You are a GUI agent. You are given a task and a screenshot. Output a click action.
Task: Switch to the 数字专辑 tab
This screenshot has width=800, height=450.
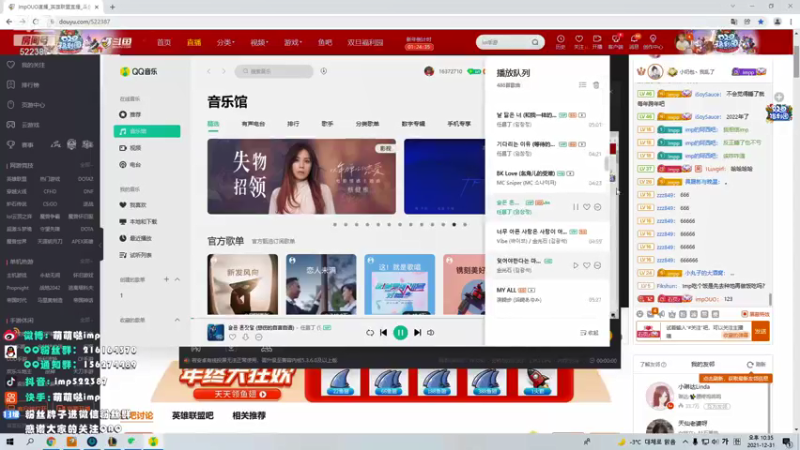[x=413, y=124]
